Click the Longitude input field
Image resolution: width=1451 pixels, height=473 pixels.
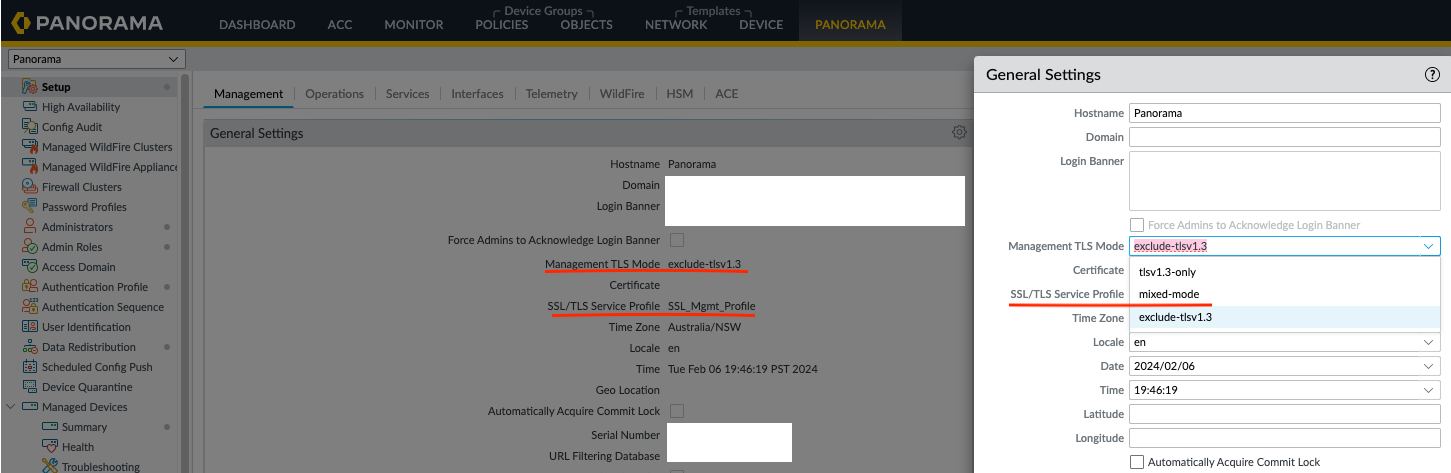click(x=1285, y=438)
